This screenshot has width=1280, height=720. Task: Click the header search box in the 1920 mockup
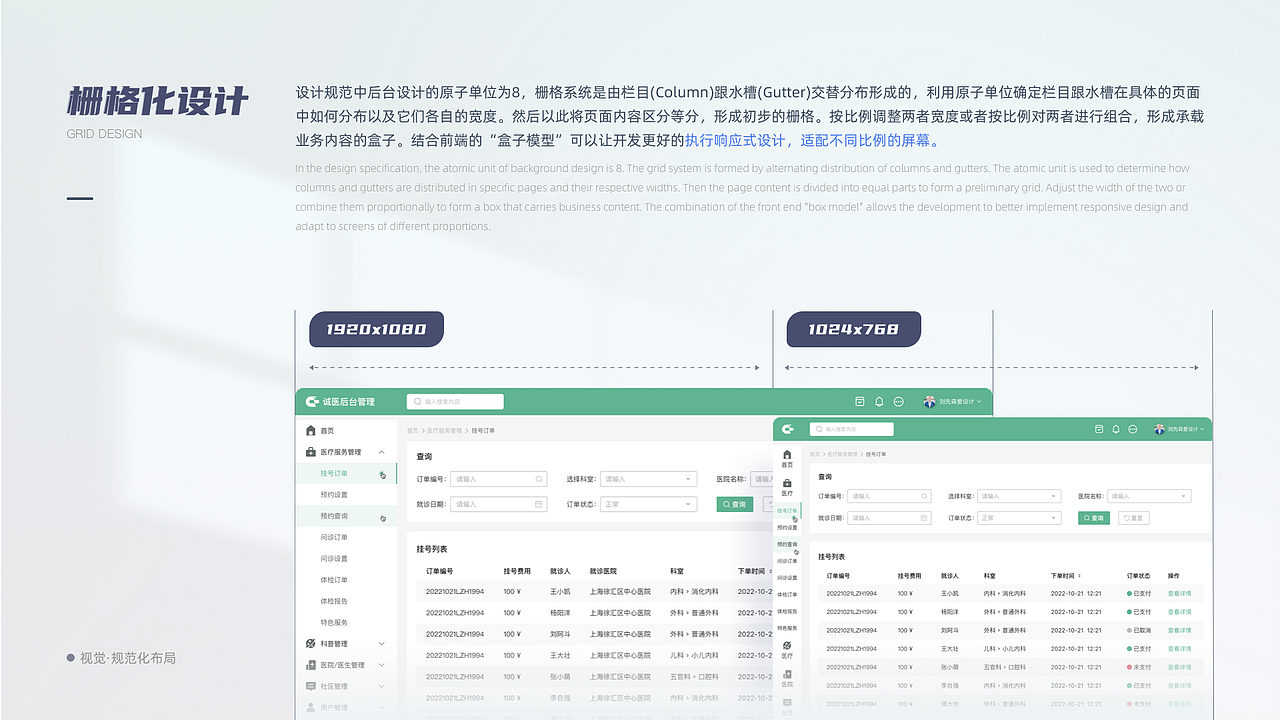(455, 401)
